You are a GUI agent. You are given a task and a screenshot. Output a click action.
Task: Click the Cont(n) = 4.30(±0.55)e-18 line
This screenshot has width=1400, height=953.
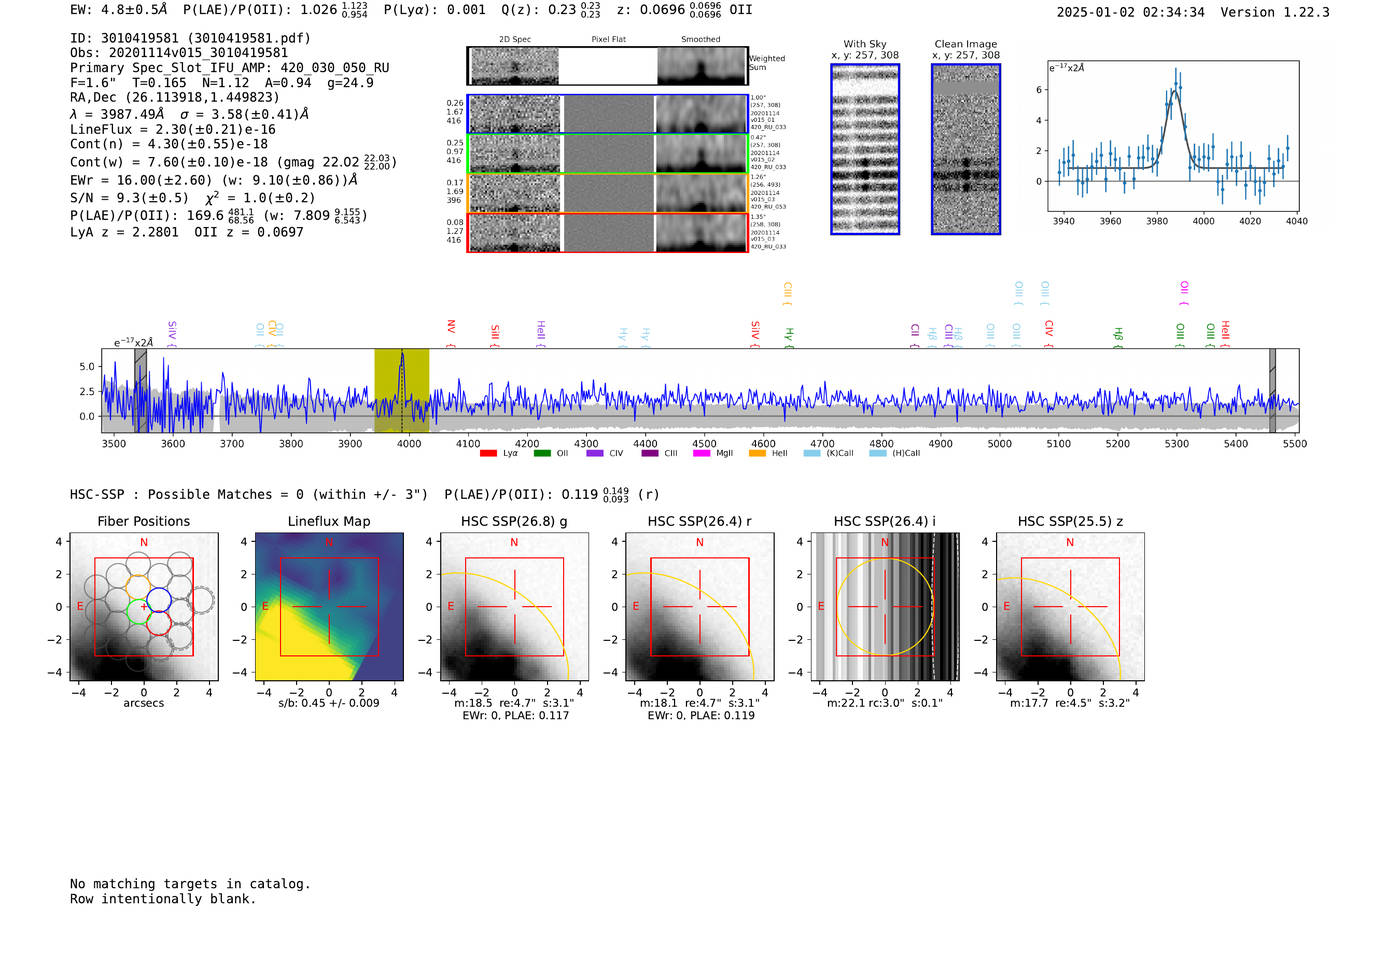169,144
